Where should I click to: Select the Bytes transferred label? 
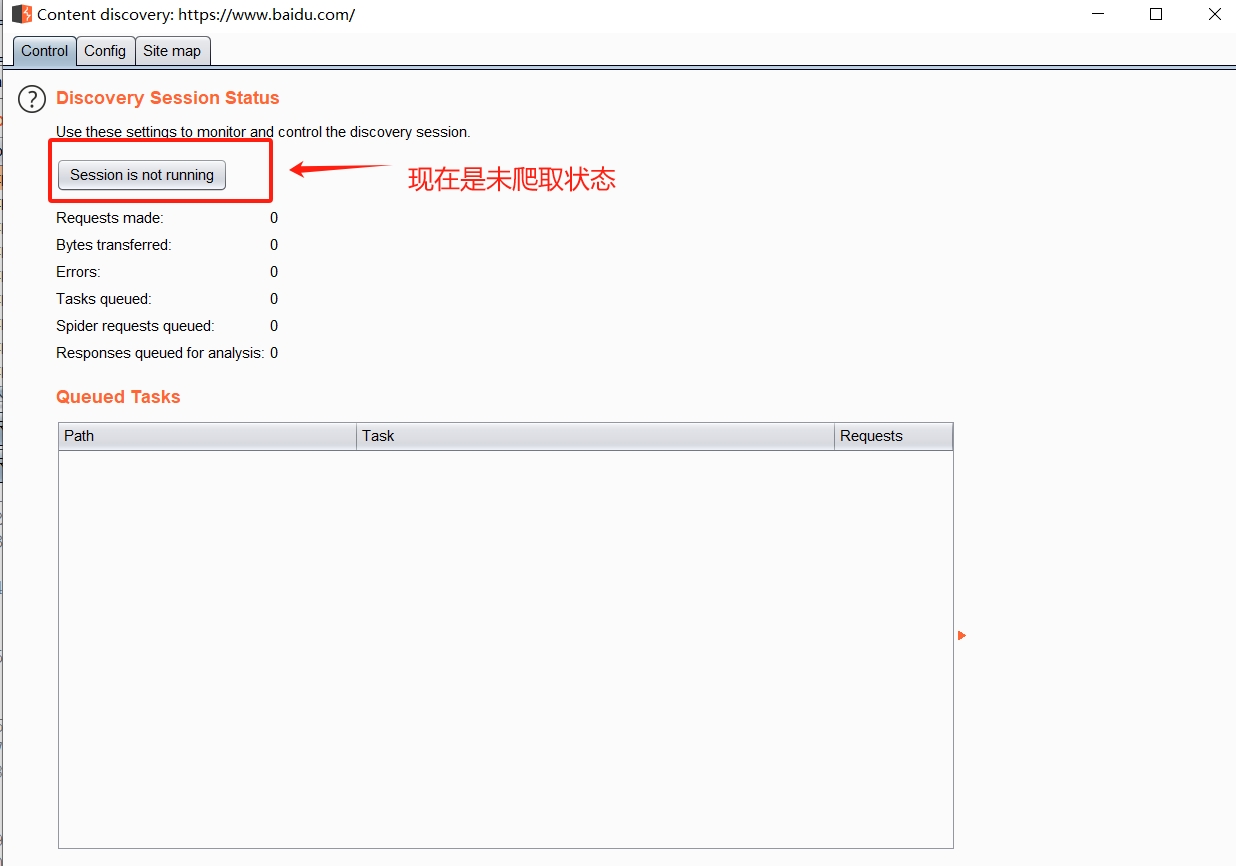[x=114, y=245]
